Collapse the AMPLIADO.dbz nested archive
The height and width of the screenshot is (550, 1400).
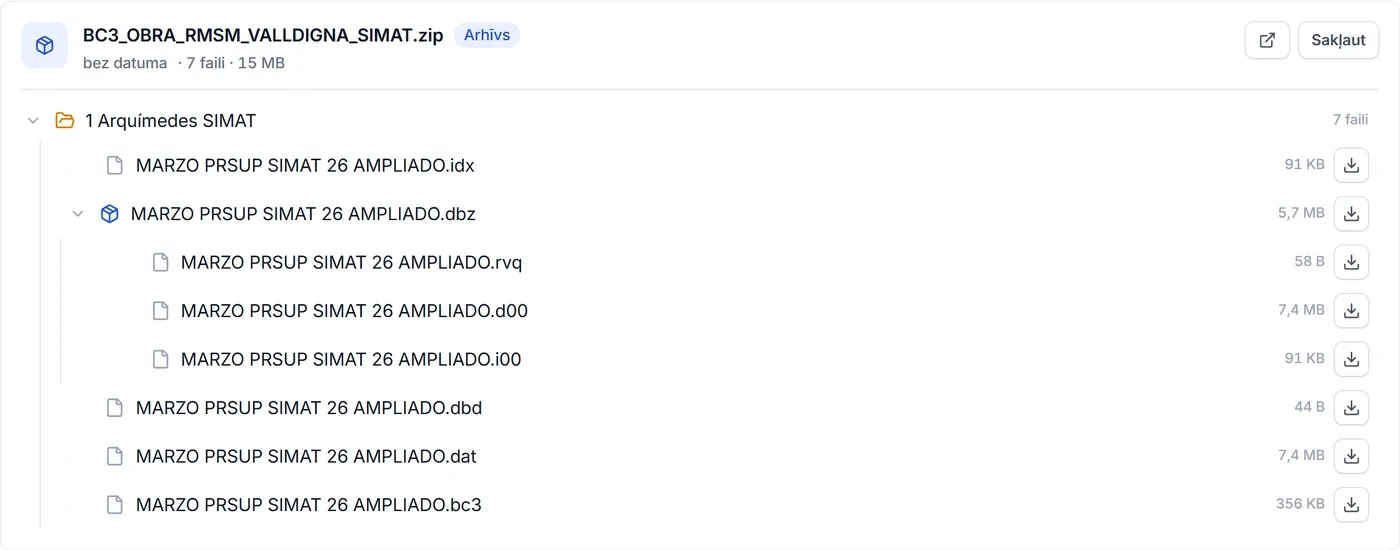point(78,214)
